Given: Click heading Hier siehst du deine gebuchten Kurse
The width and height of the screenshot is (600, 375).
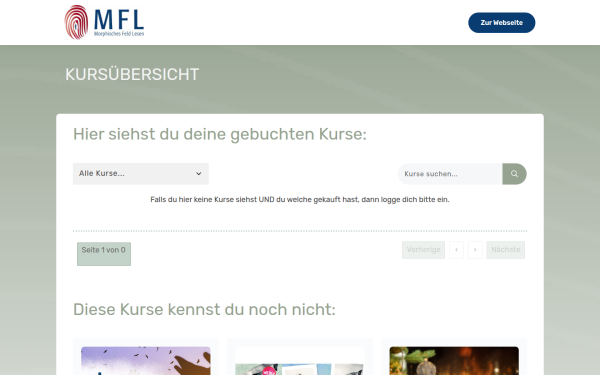Looking at the screenshot, I should click(x=220, y=134).
